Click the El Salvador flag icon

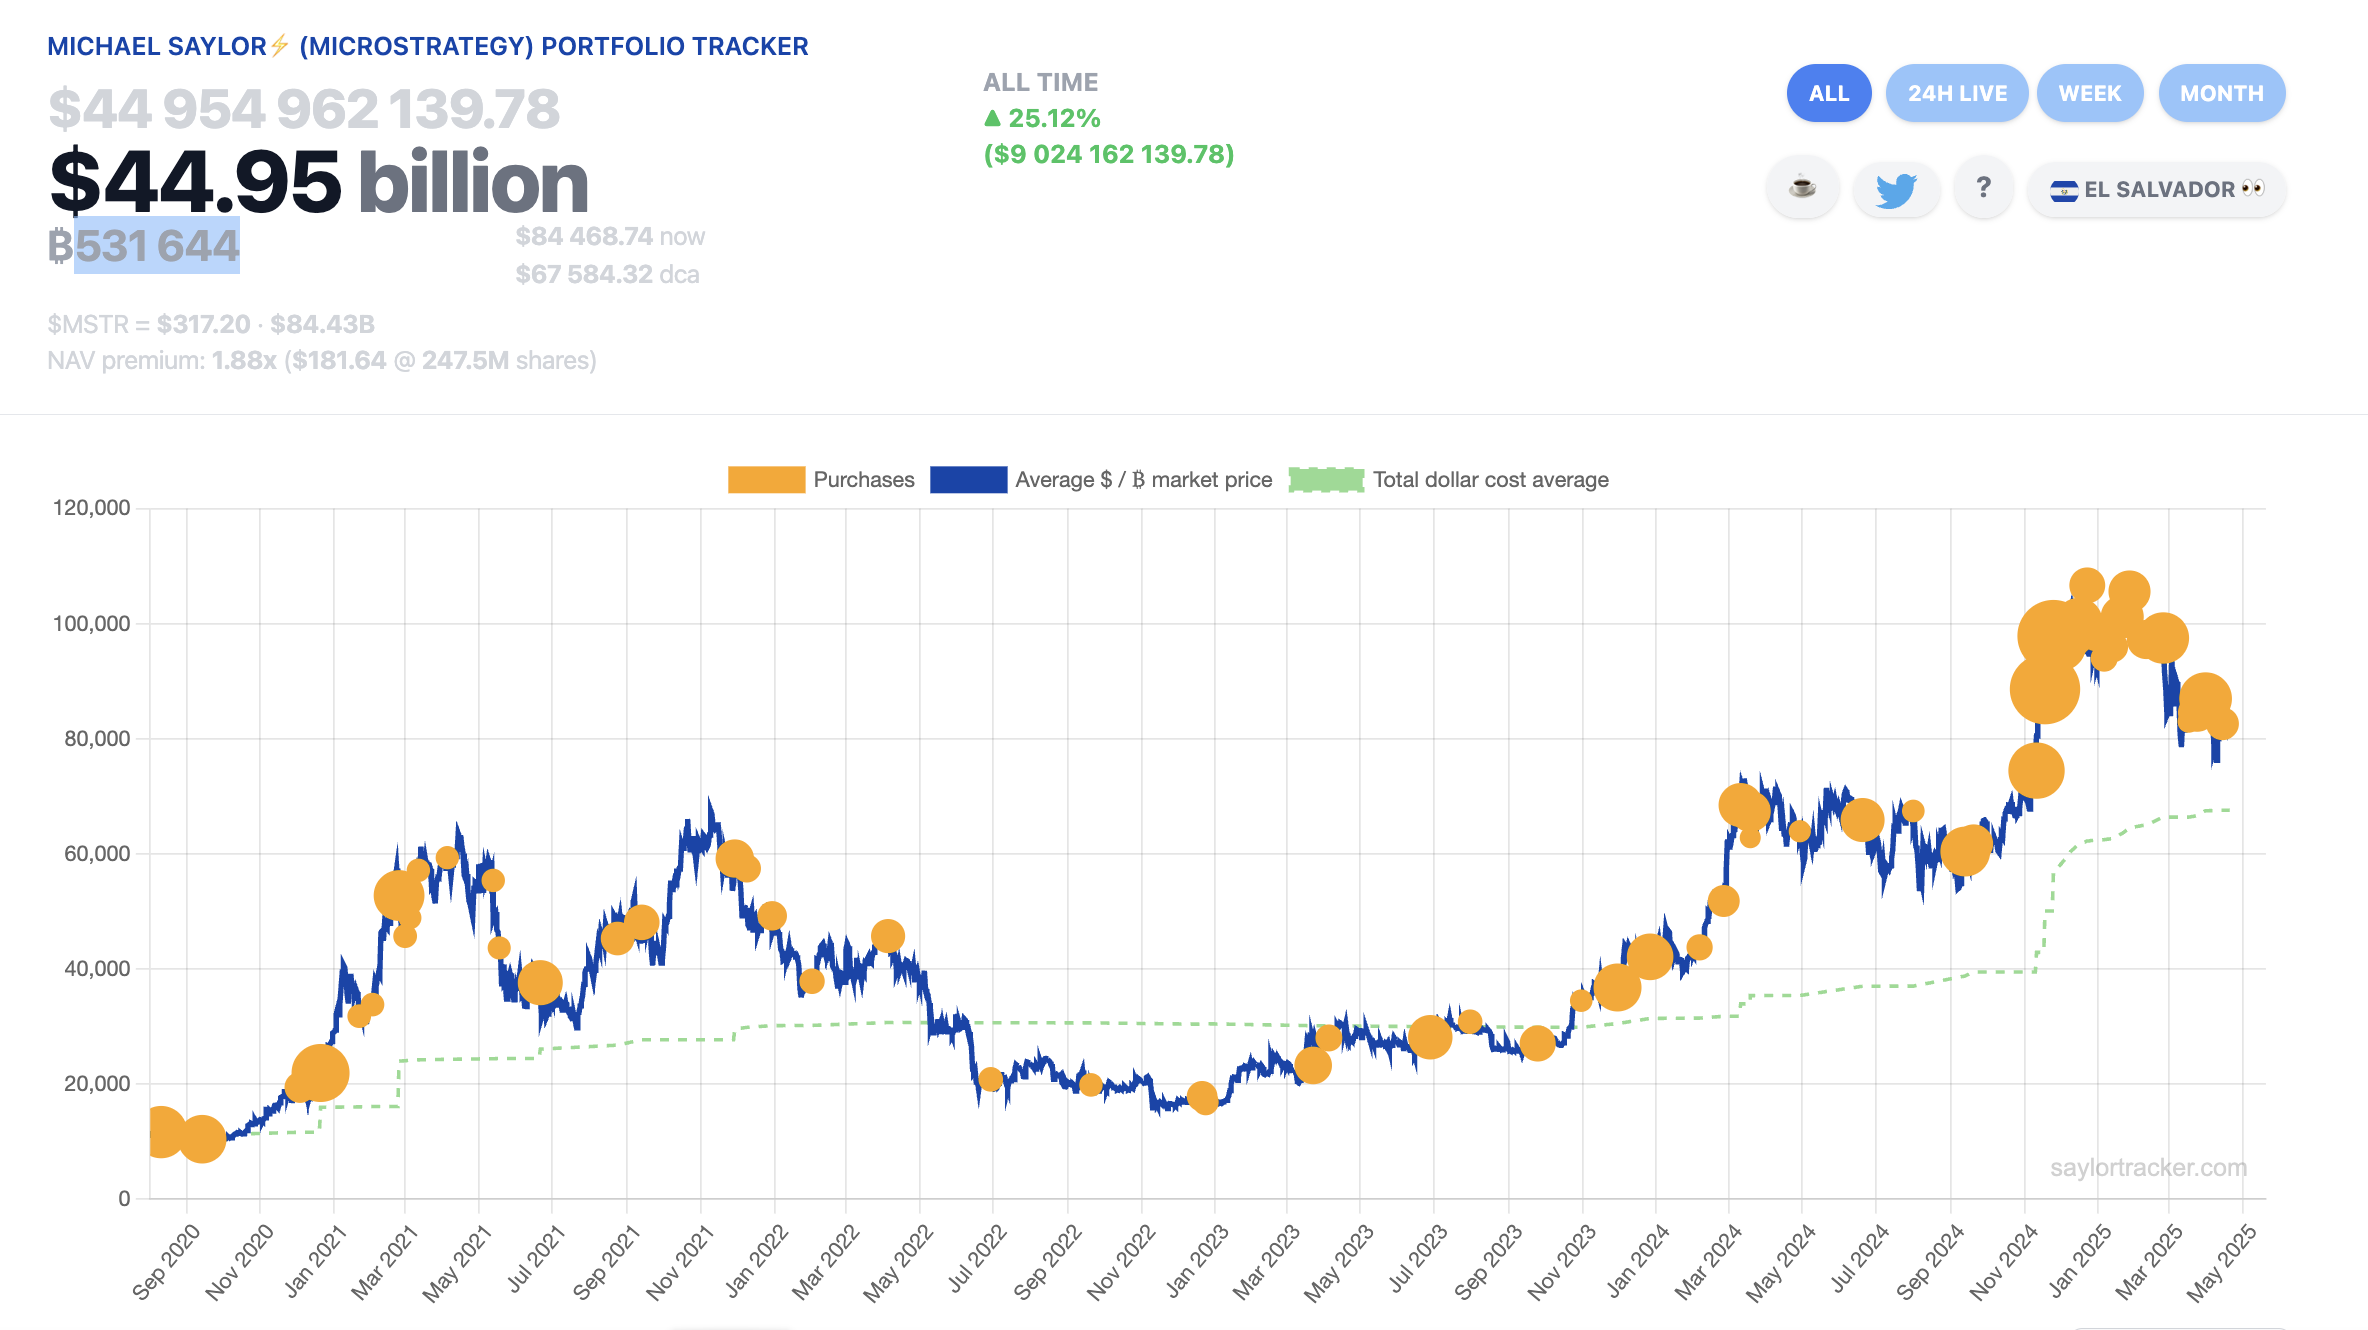[x=2065, y=189]
